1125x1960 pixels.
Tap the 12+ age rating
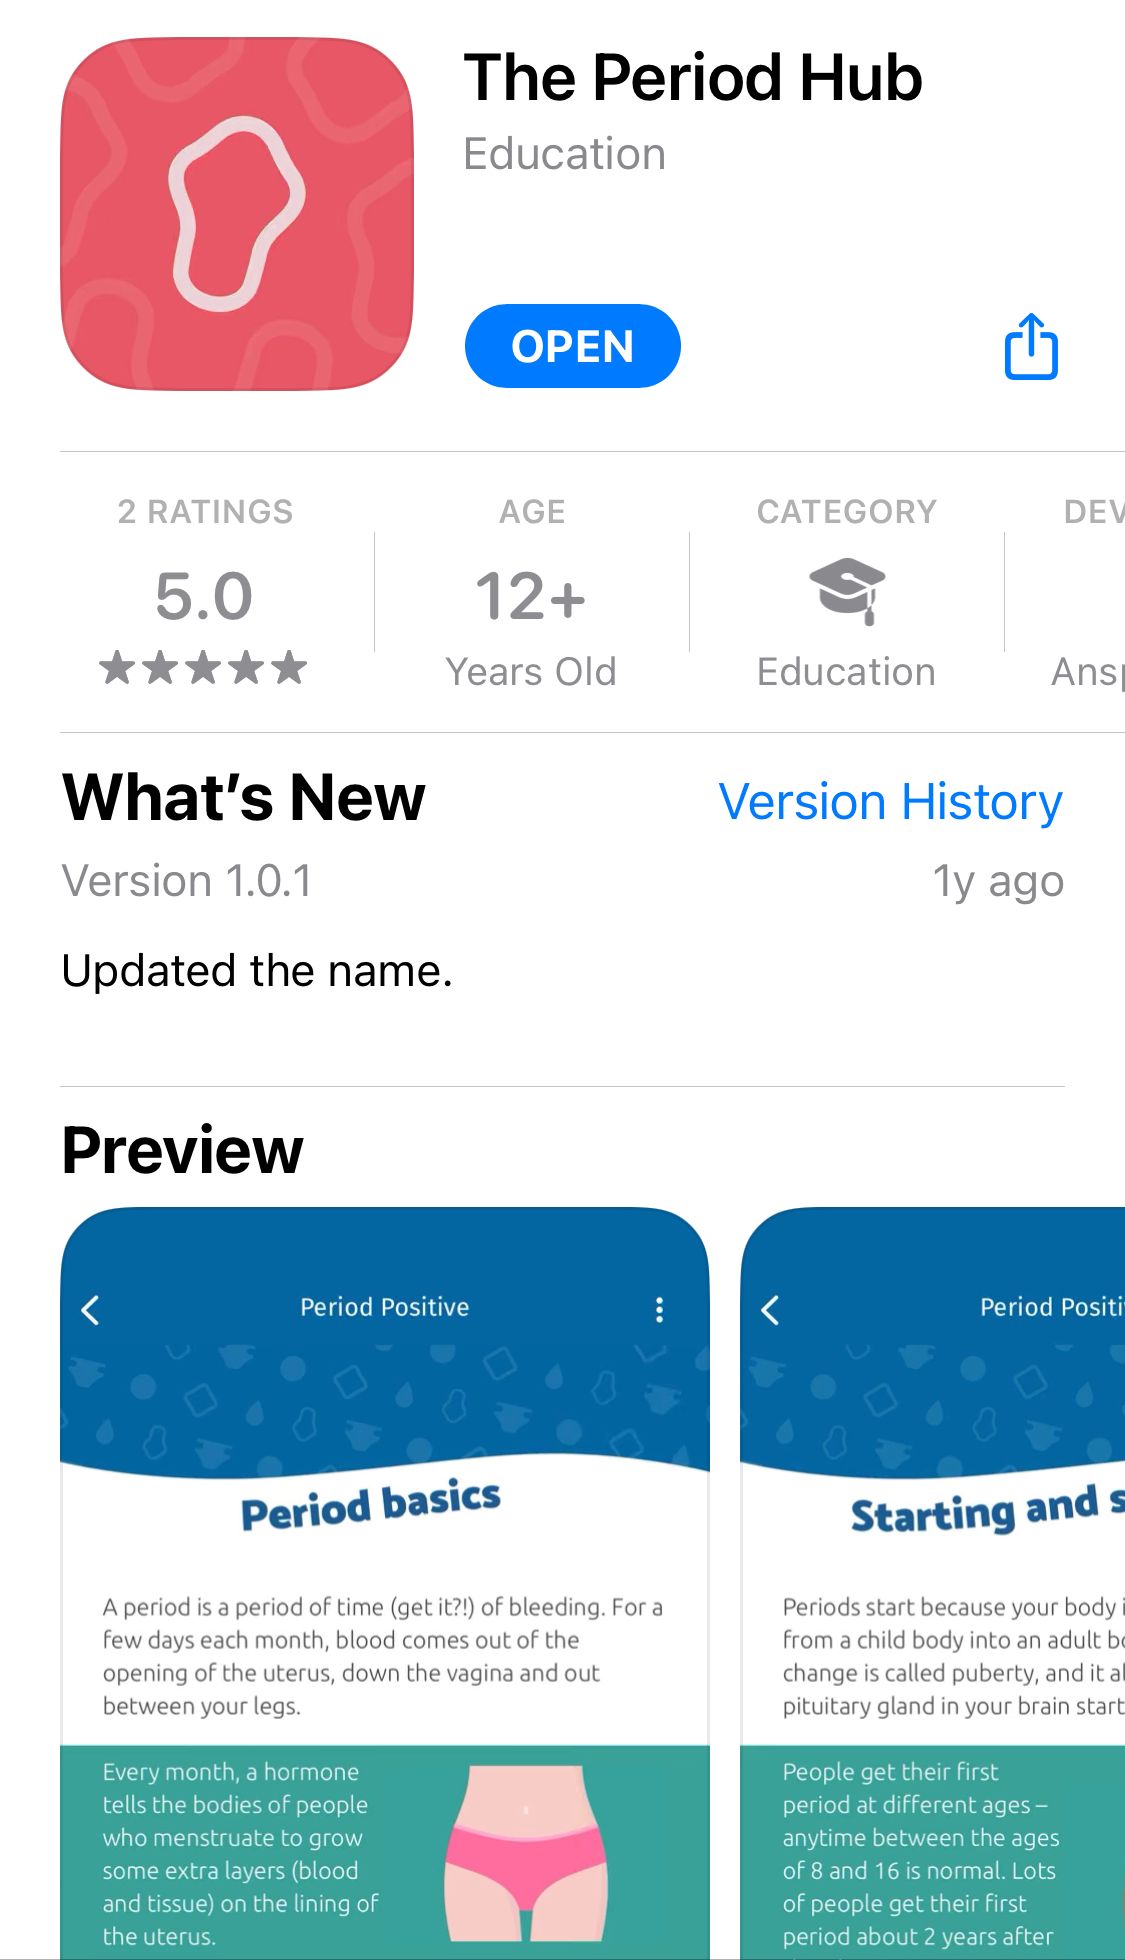tap(530, 597)
